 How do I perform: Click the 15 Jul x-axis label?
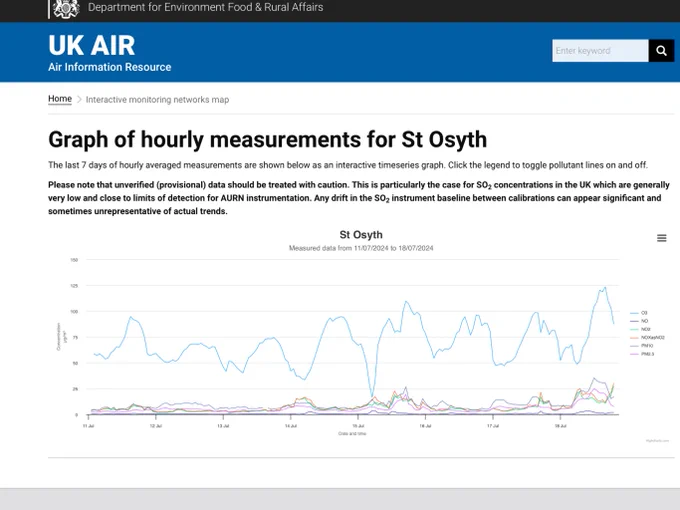click(x=358, y=426)
